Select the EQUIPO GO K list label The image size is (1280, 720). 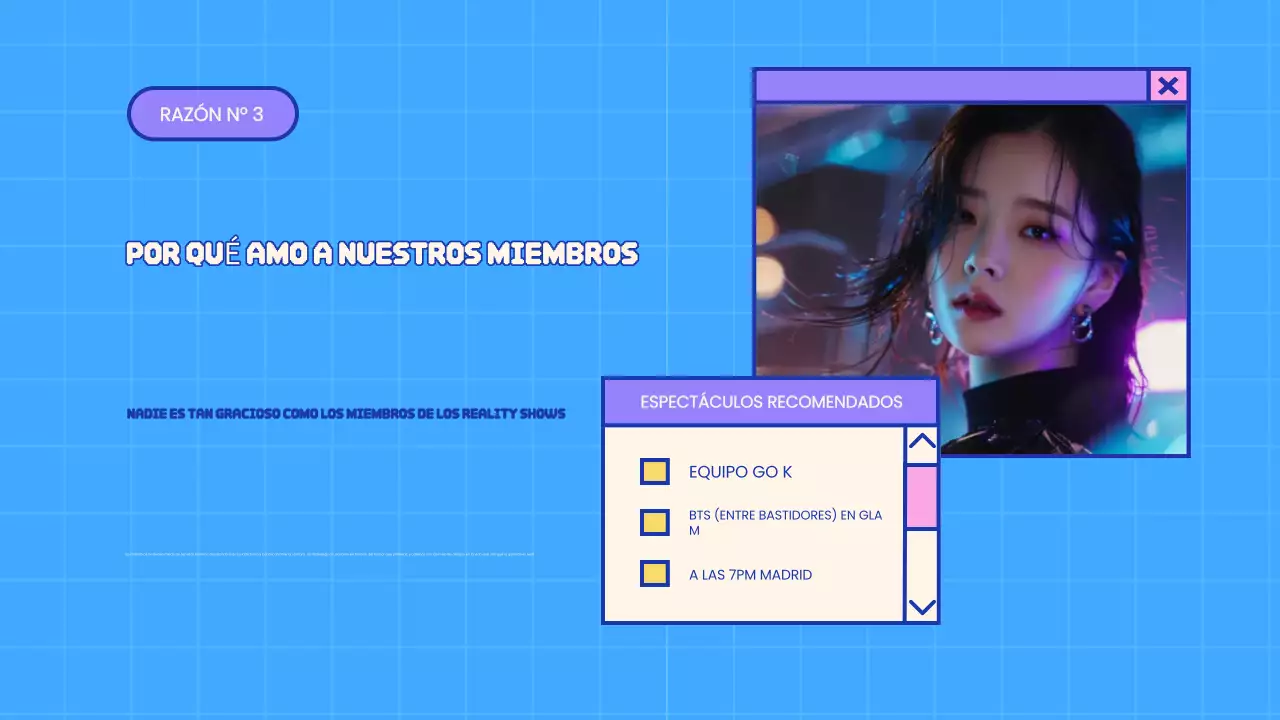pyautogui.click(x=740, y=472)
